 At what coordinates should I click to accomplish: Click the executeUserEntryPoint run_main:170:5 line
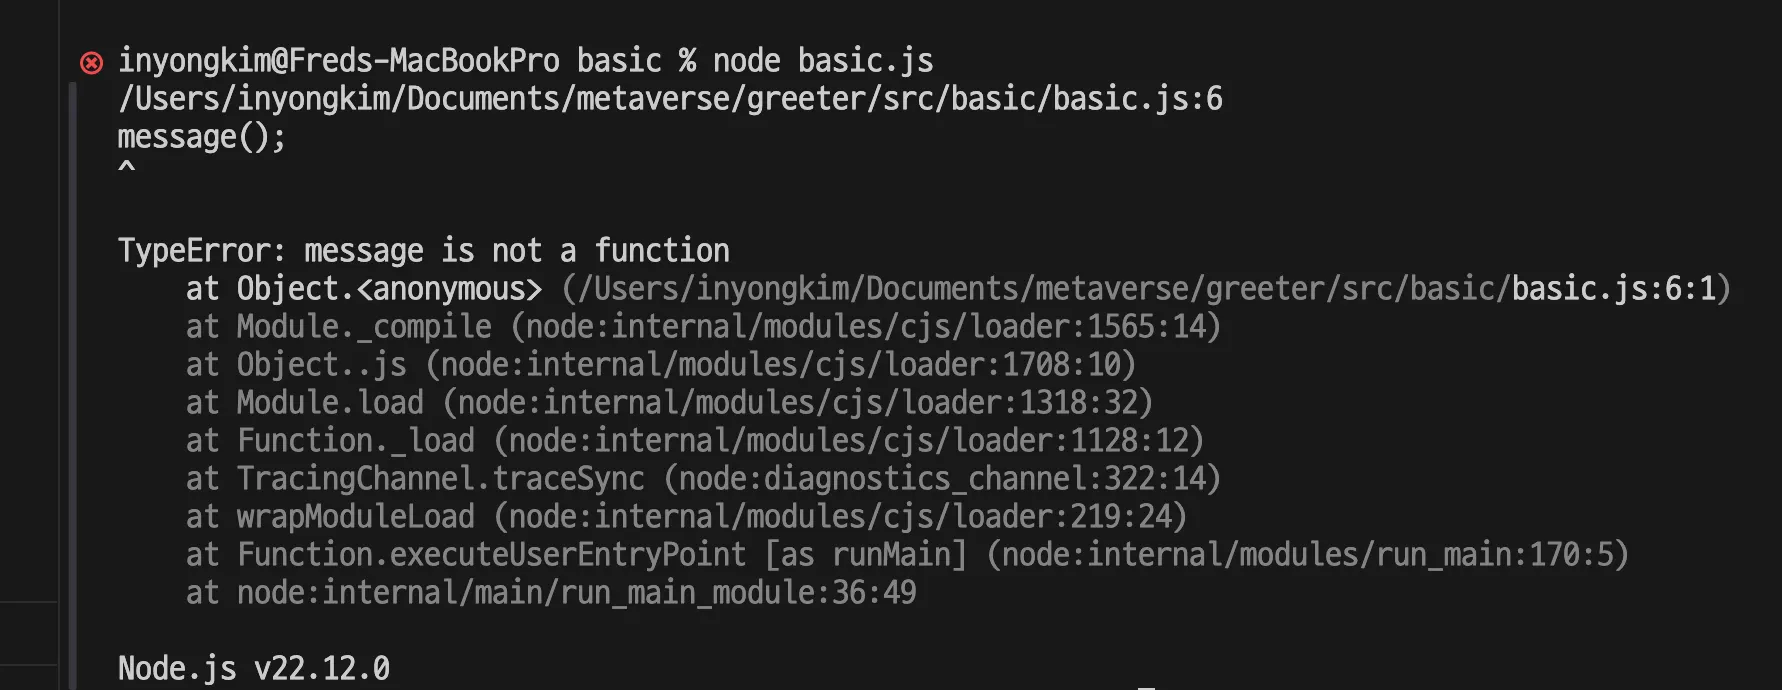tap(907, 555)
